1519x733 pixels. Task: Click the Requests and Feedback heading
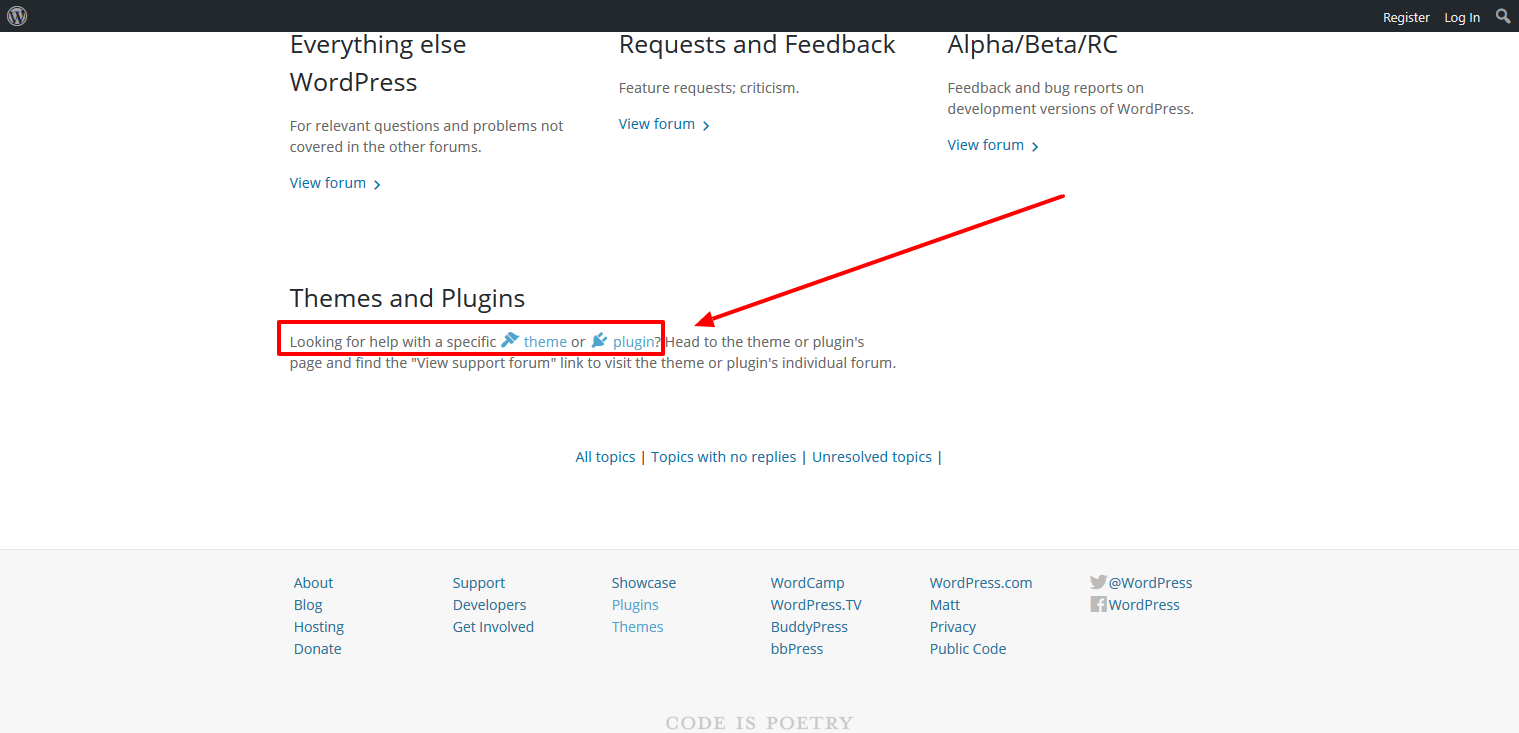pos(757,45)
